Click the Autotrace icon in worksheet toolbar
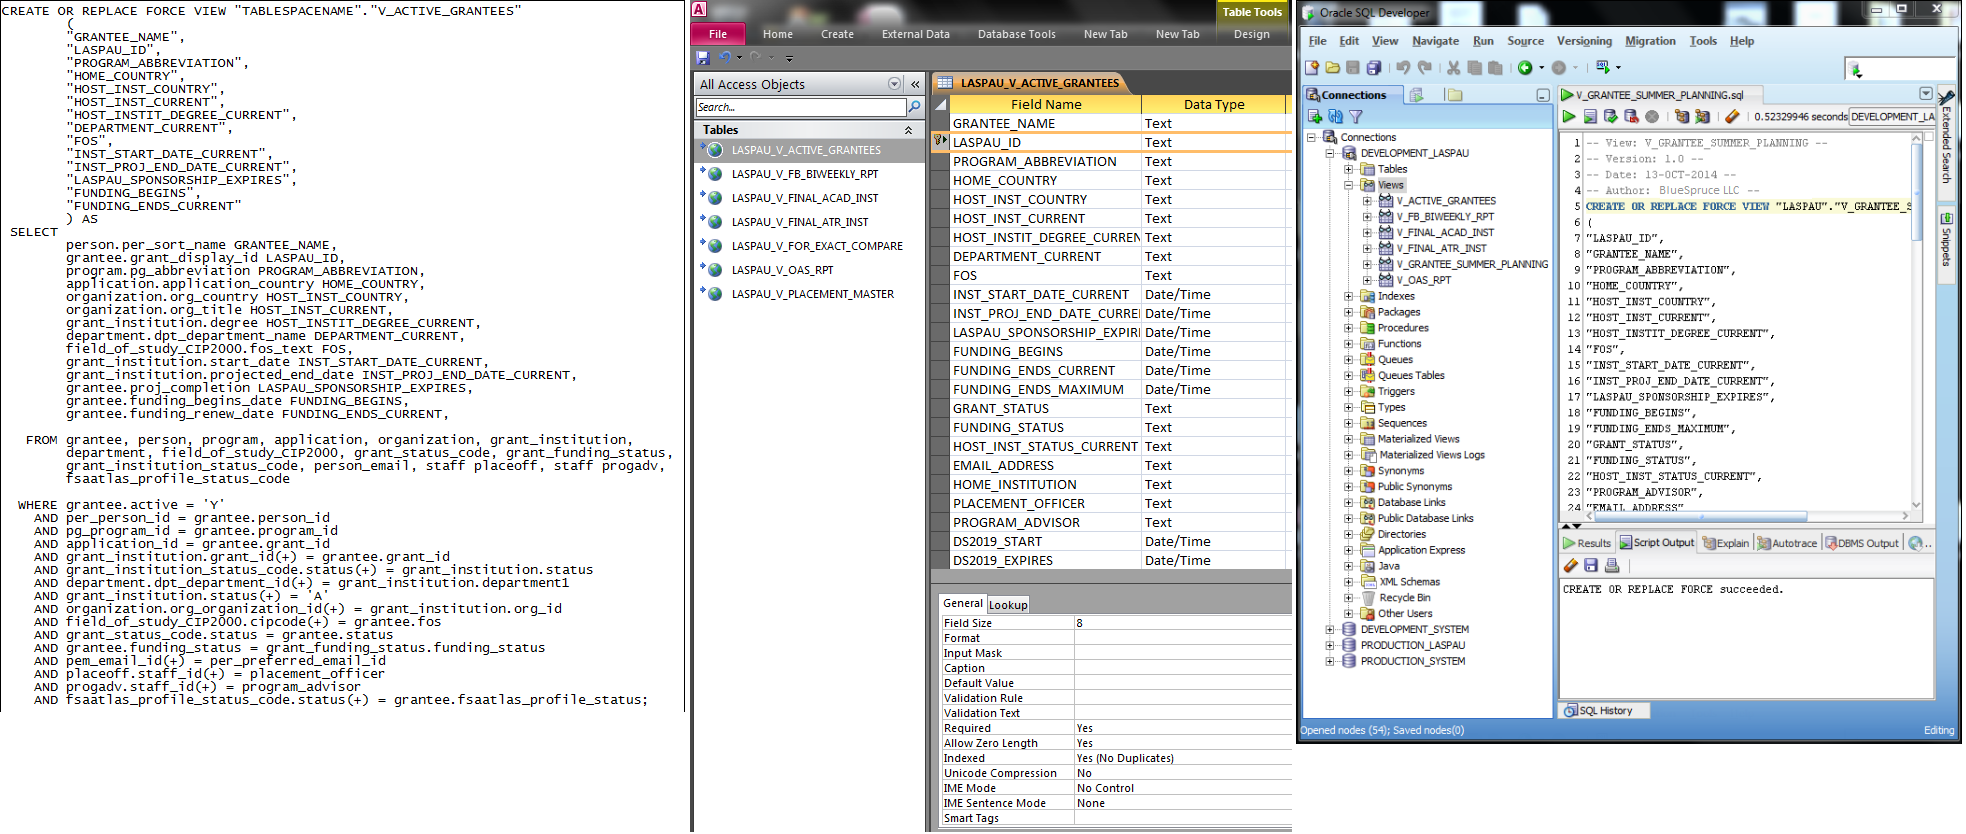The width and height of the screenshot is (1966, 834). pyautogui.click(x=1702, y=117)
